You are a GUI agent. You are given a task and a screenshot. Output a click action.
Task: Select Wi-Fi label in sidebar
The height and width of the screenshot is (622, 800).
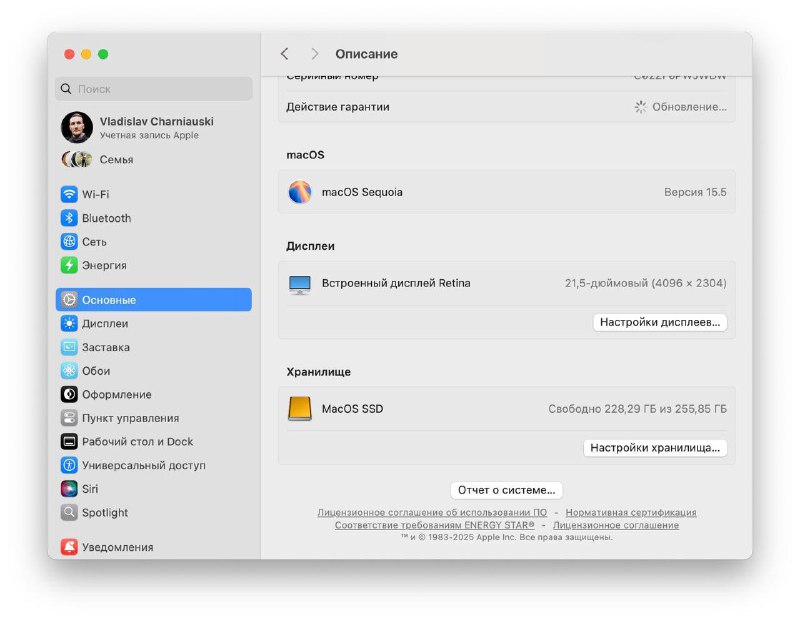click(x=95, y=194)
